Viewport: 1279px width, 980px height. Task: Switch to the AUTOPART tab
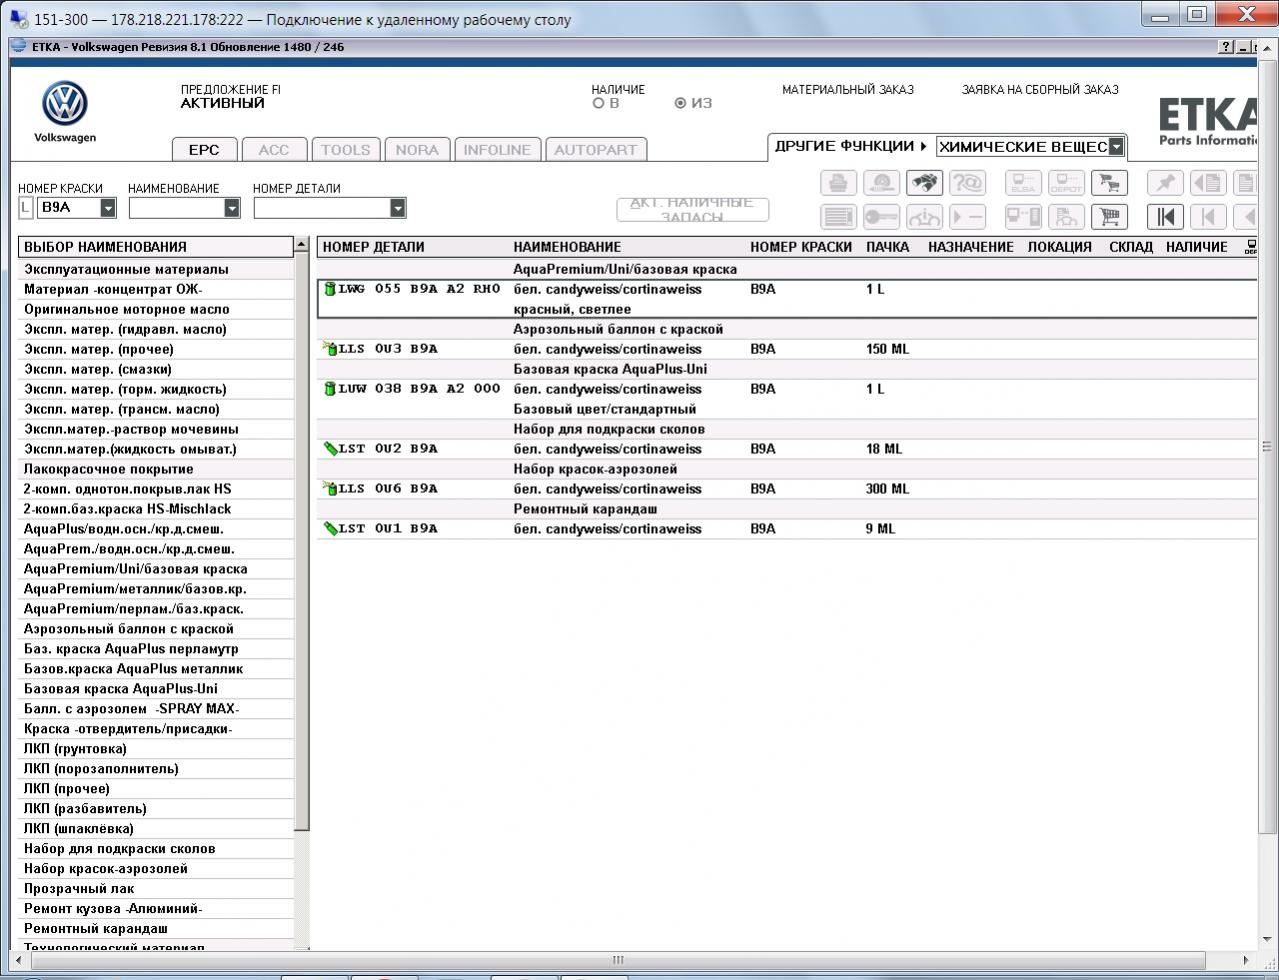[x=595, y=149]
